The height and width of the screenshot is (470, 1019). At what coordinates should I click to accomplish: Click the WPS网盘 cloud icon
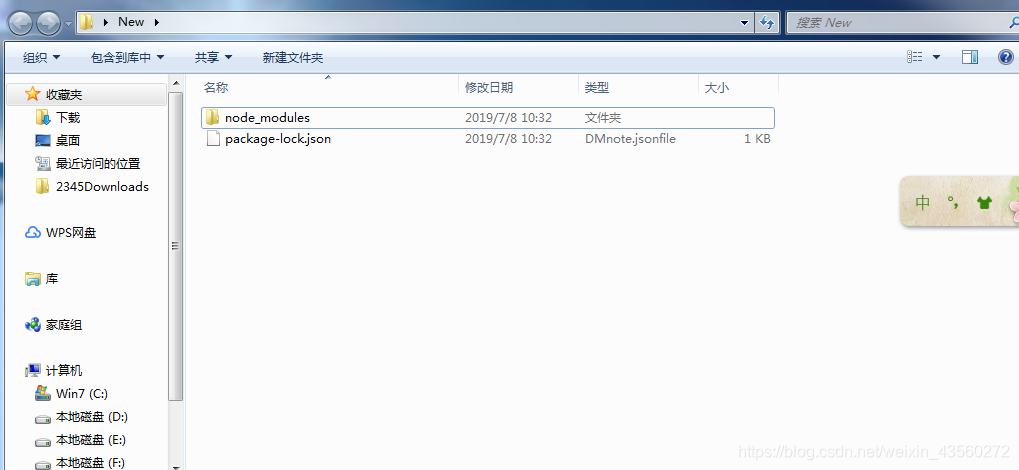click(32, 232)
